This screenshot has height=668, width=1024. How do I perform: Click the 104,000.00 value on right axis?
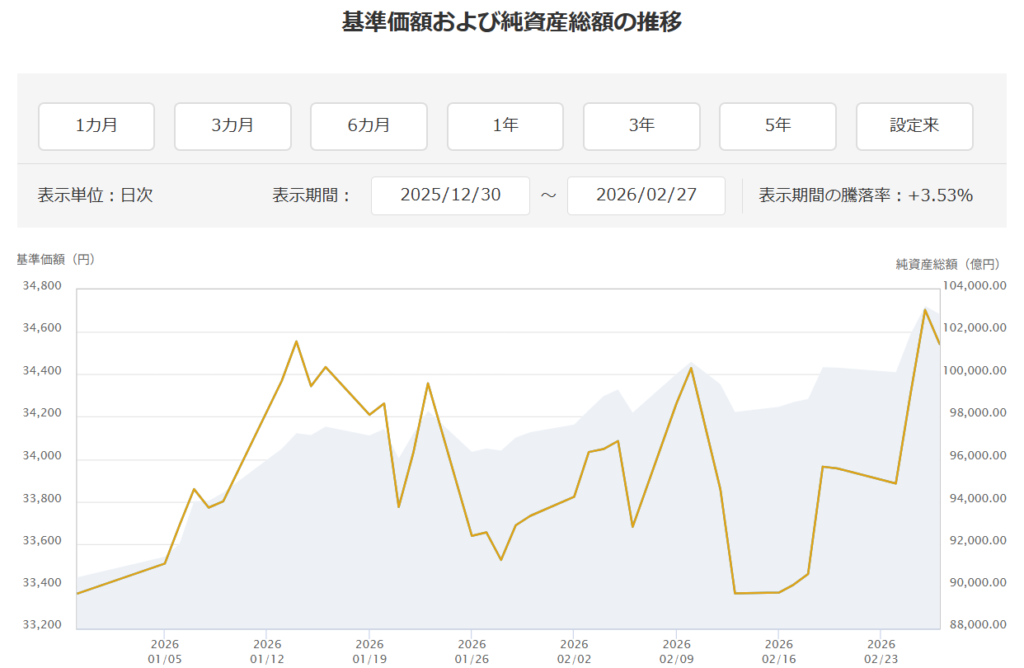[x=981, y=287]
